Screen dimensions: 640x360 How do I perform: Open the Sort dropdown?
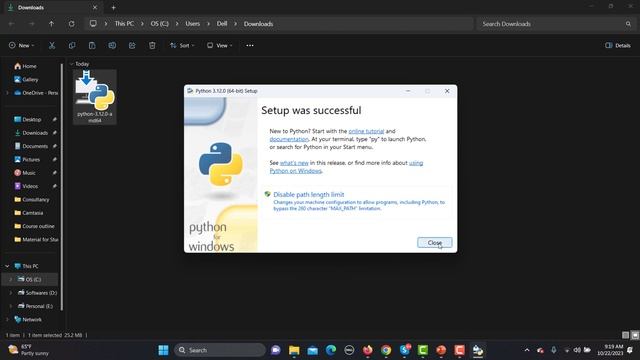[182, 45]
